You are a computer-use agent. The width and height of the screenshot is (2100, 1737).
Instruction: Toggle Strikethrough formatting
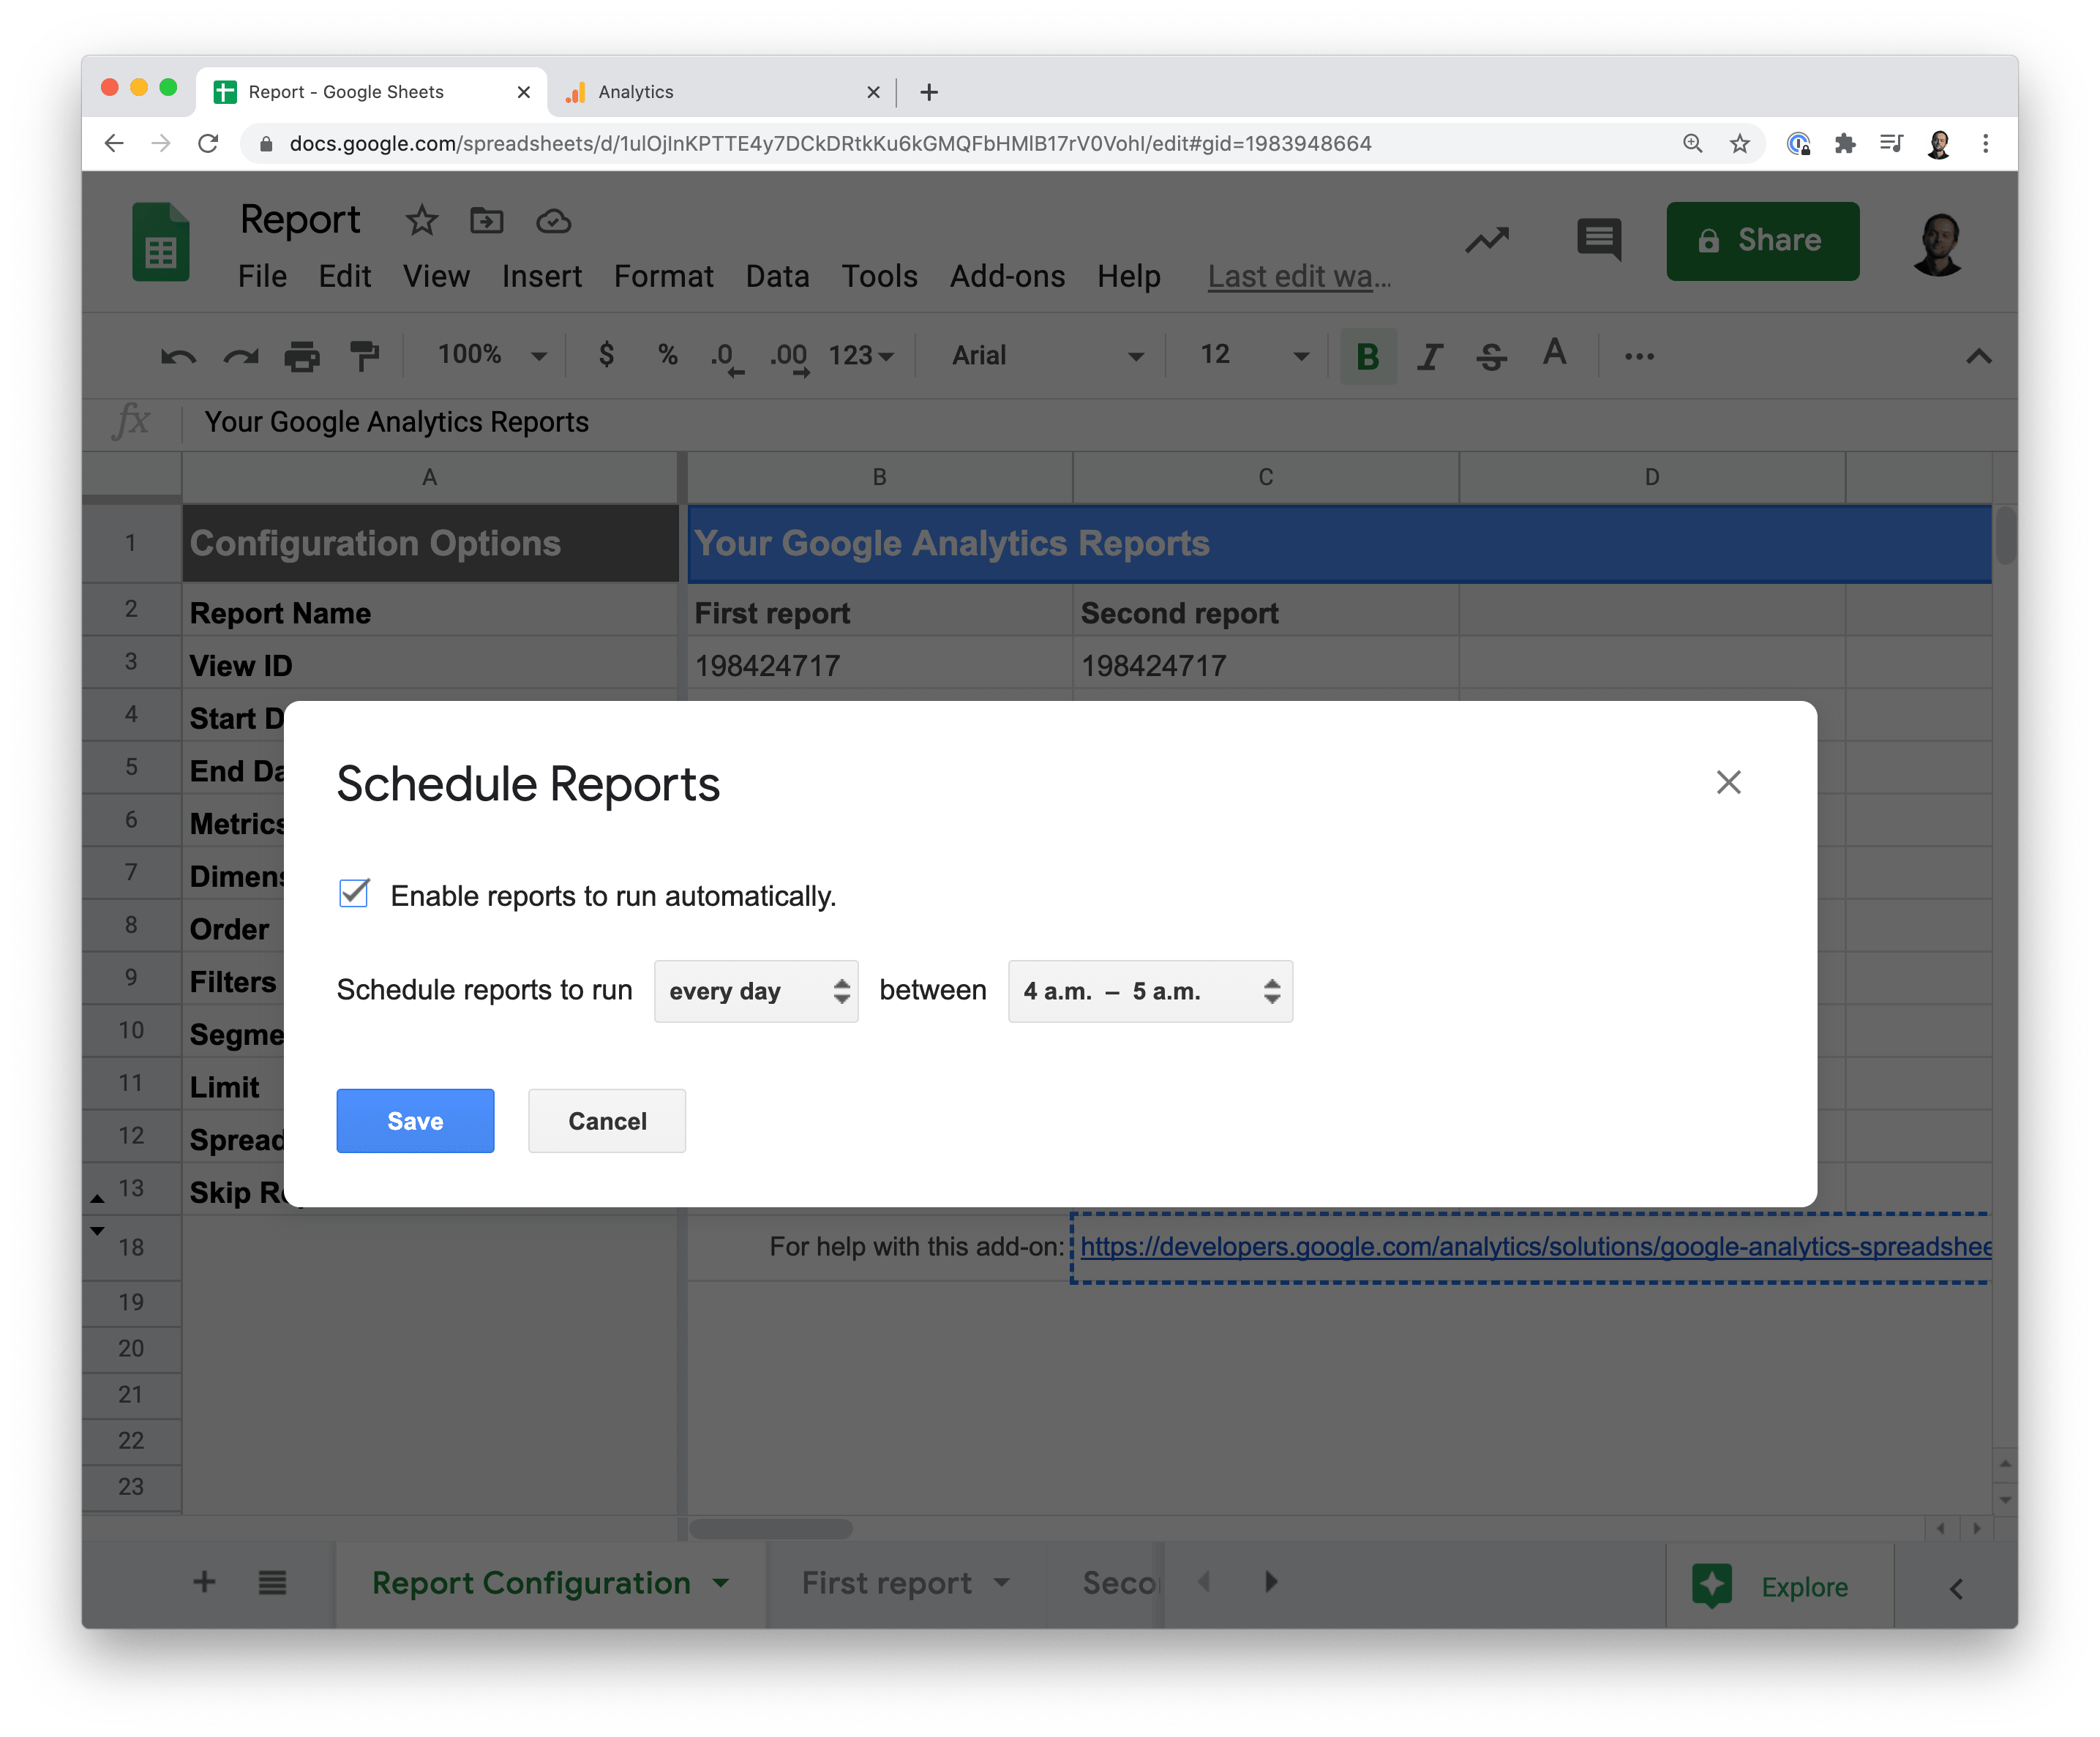point(1491,356)
